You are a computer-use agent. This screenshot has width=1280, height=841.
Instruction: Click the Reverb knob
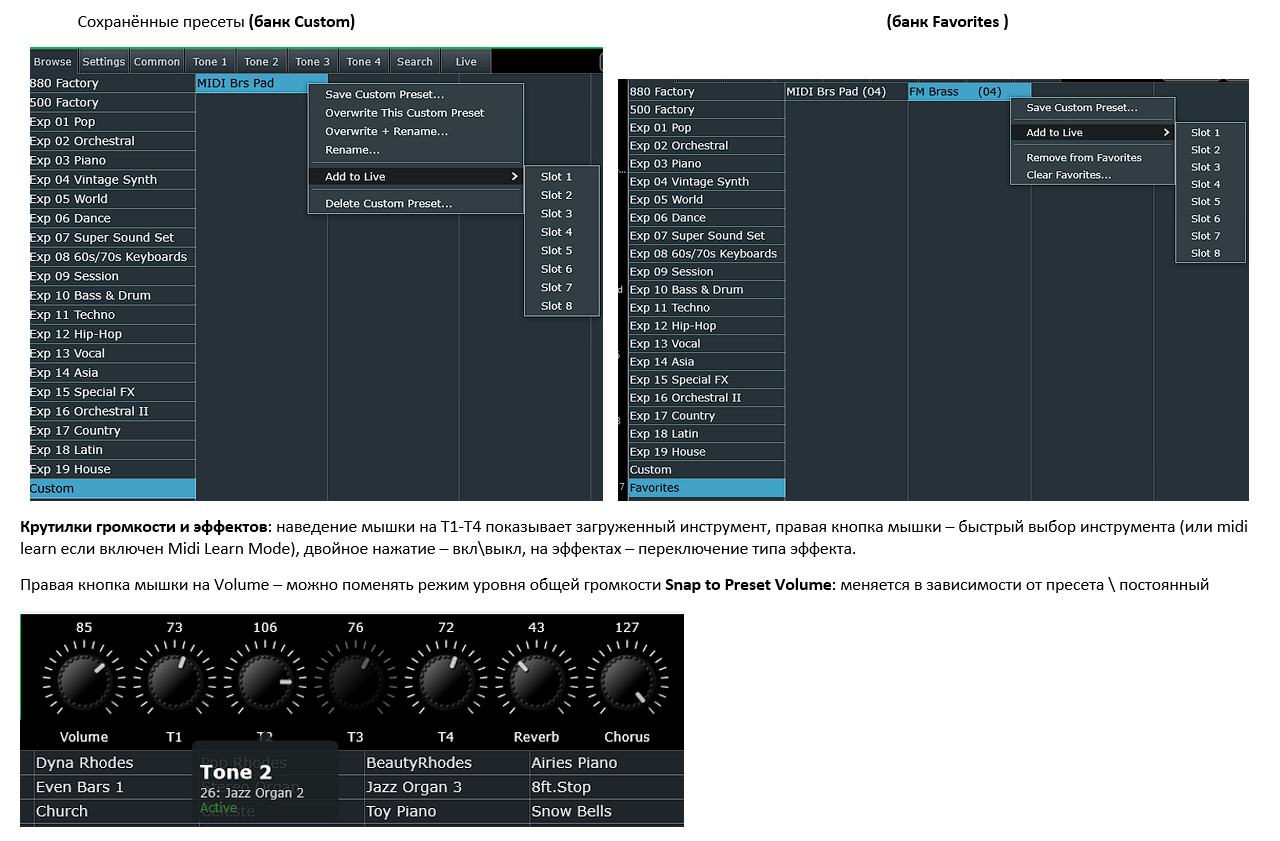click(x=536, y=683)
